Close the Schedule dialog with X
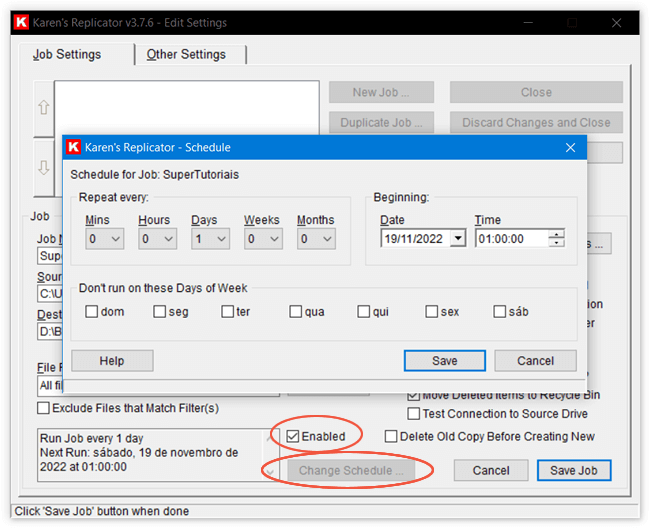The image size is (650, 528). point(570,147)
